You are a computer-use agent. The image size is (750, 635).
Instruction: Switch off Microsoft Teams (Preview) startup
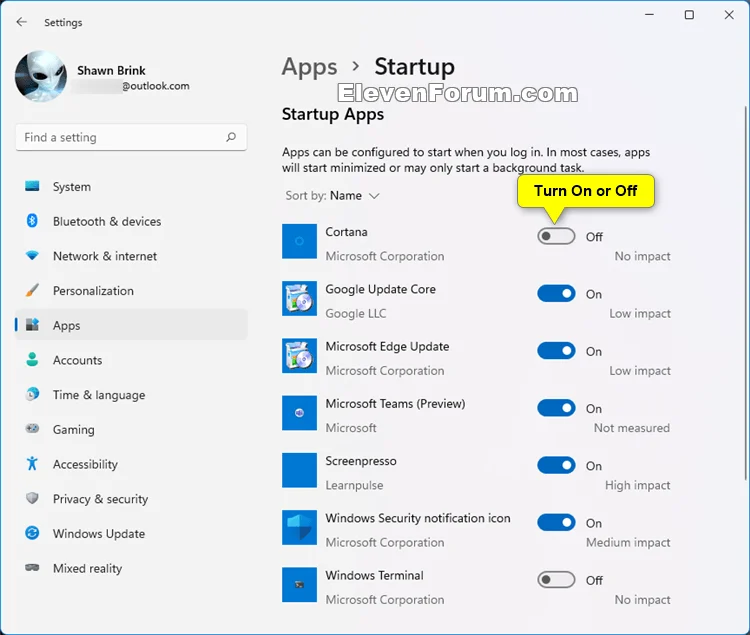556,408
